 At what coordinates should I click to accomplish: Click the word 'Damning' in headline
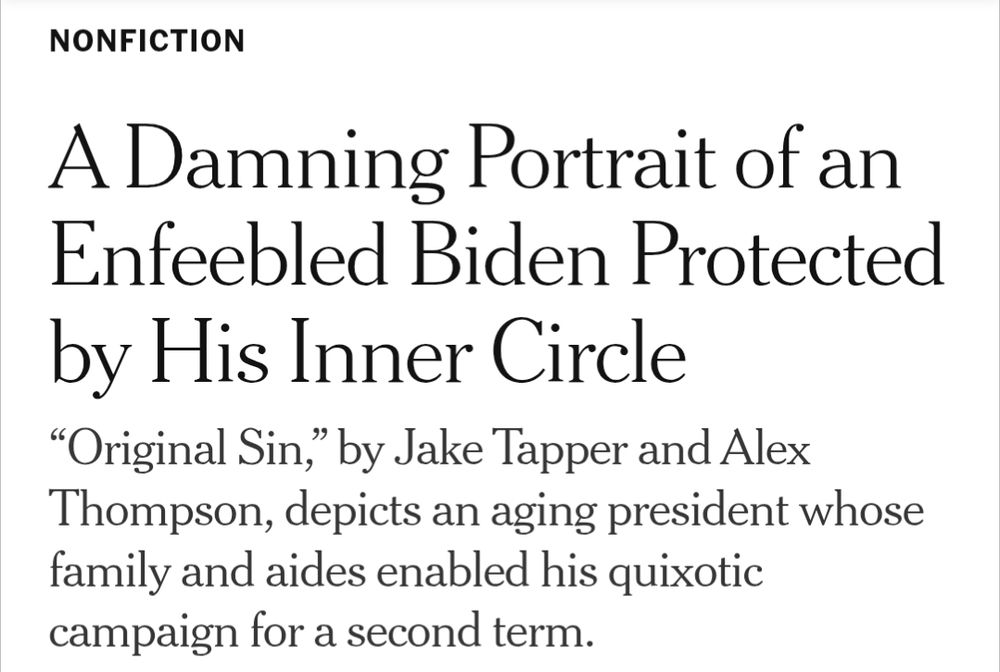coord(286,161)
